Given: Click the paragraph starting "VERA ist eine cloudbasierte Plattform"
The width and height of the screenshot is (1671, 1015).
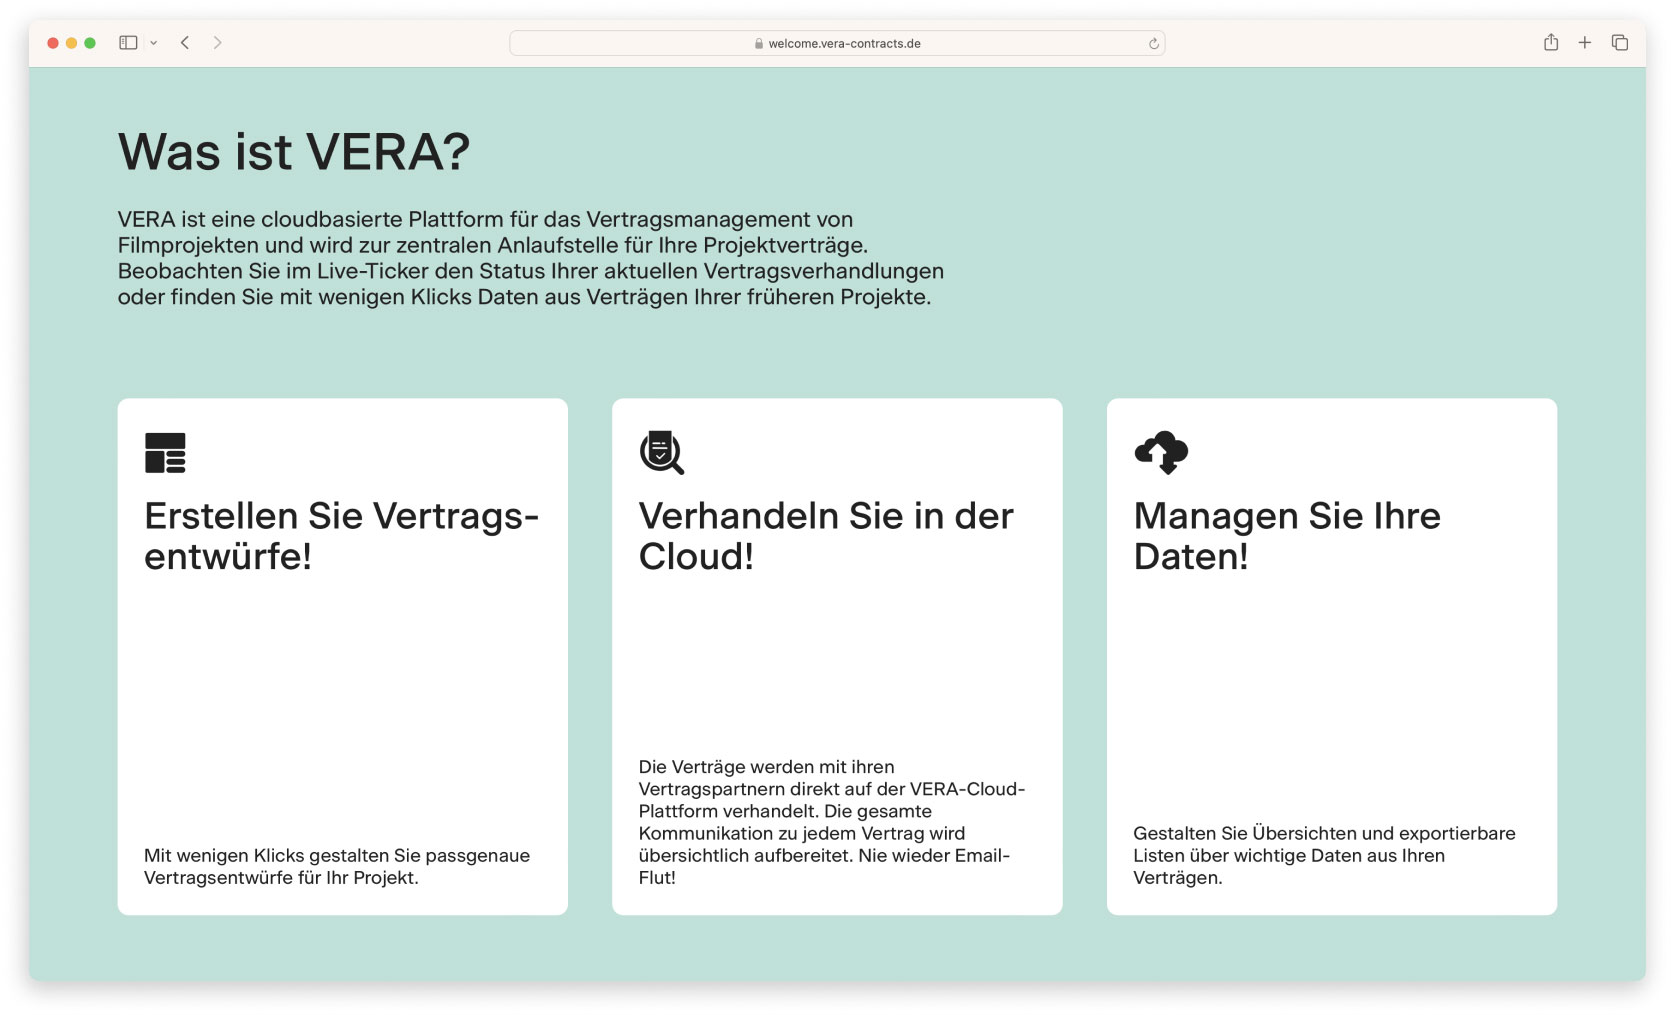Looking at the screenshot, I should point(531,258).
